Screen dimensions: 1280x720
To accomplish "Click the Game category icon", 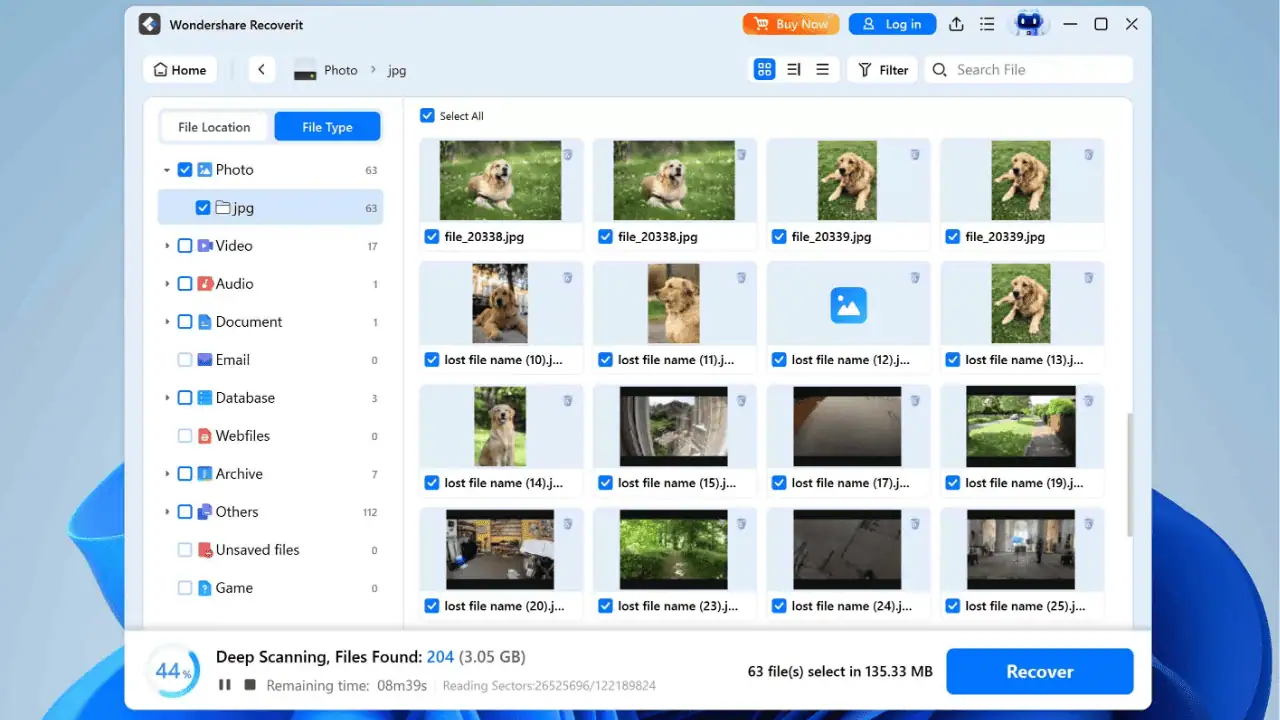I will (204, 588).
